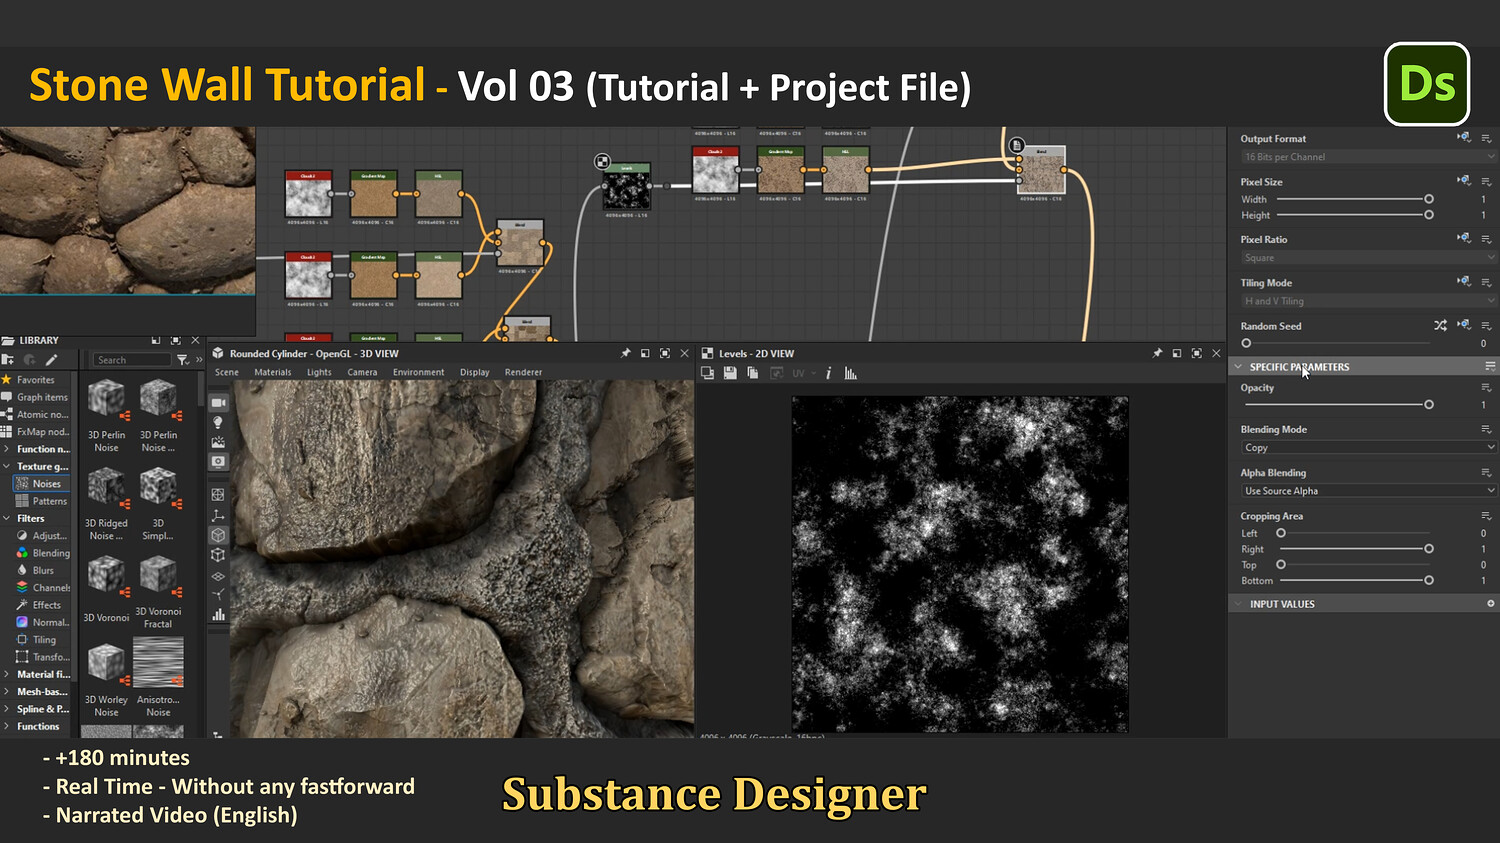
Task: Click the light bulb icon in 3D view
Action: point(218,423)
